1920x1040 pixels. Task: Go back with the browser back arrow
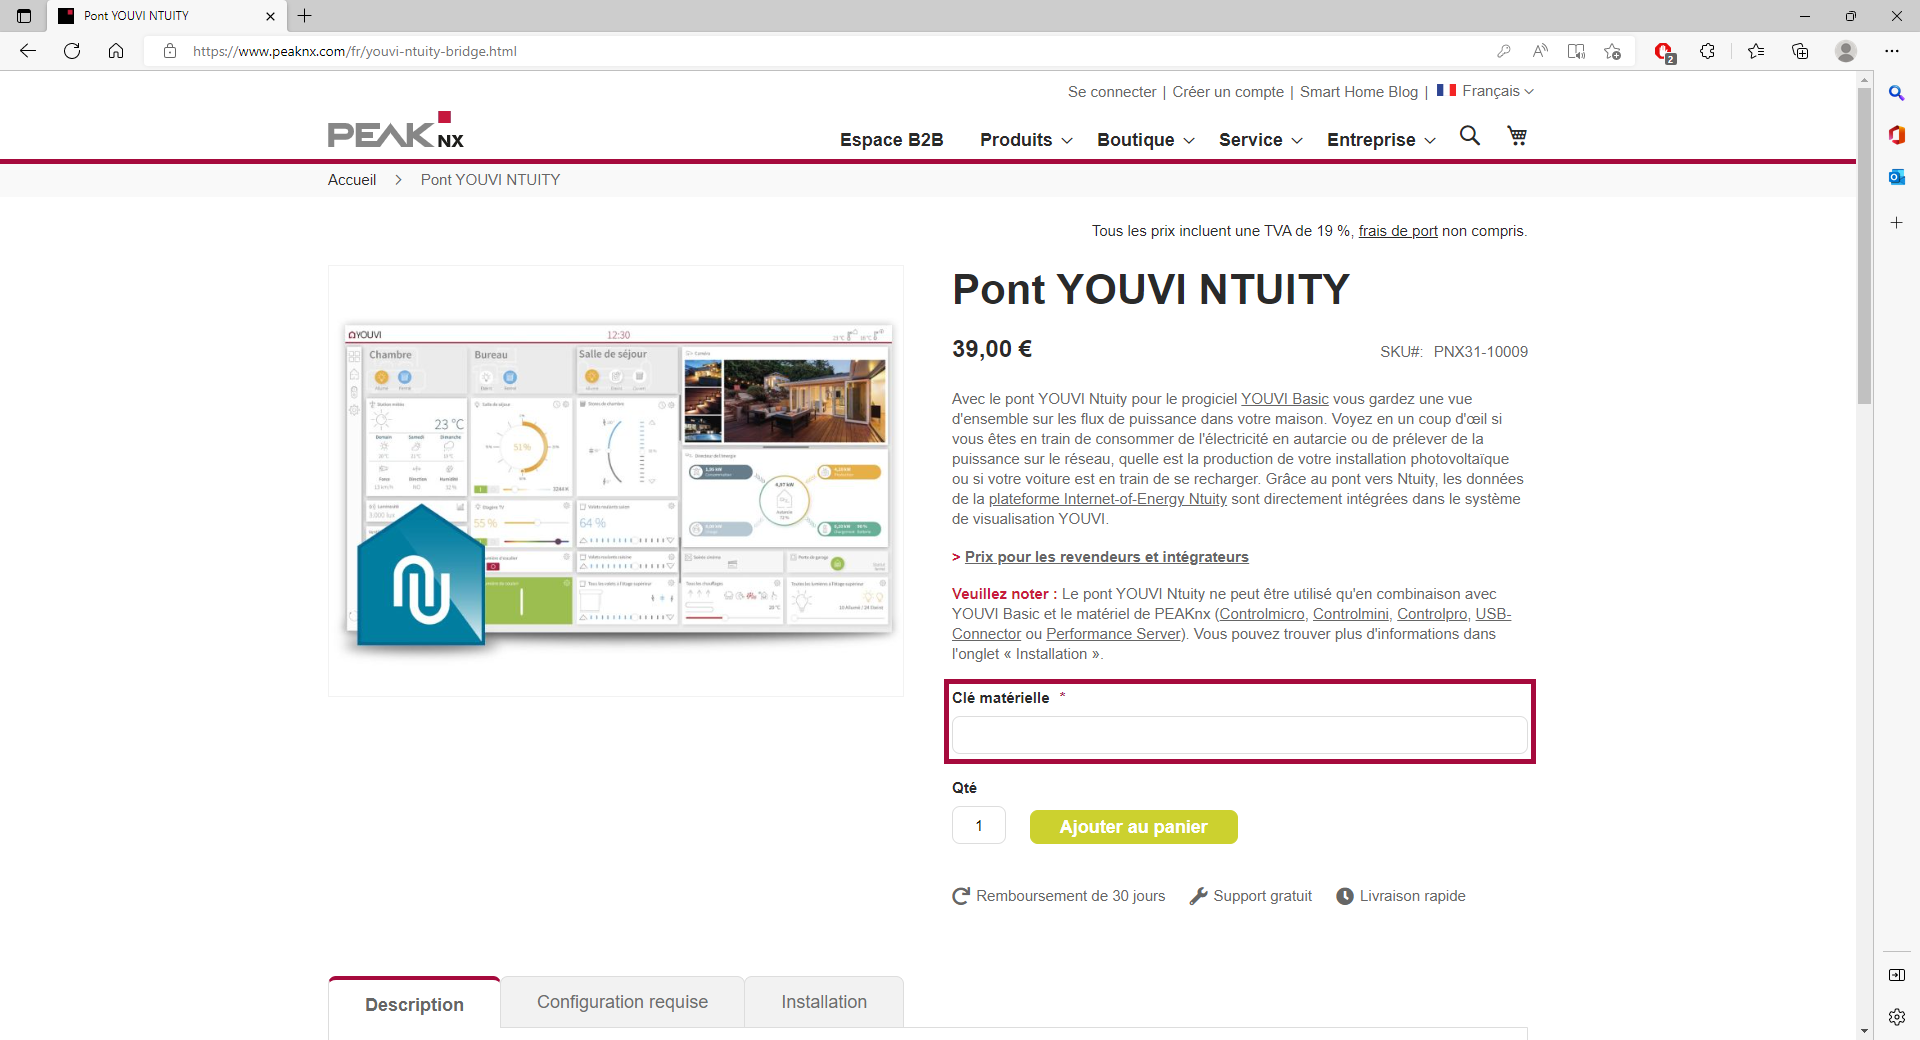coord(28,51)
